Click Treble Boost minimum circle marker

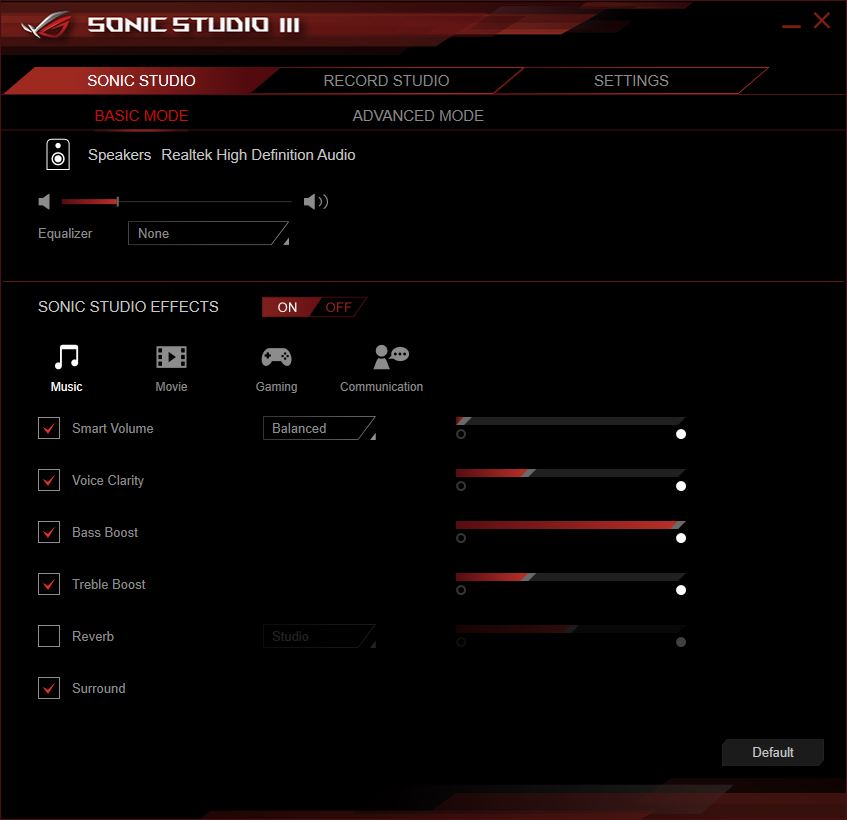pyautogui.click(x=461, y=590)
